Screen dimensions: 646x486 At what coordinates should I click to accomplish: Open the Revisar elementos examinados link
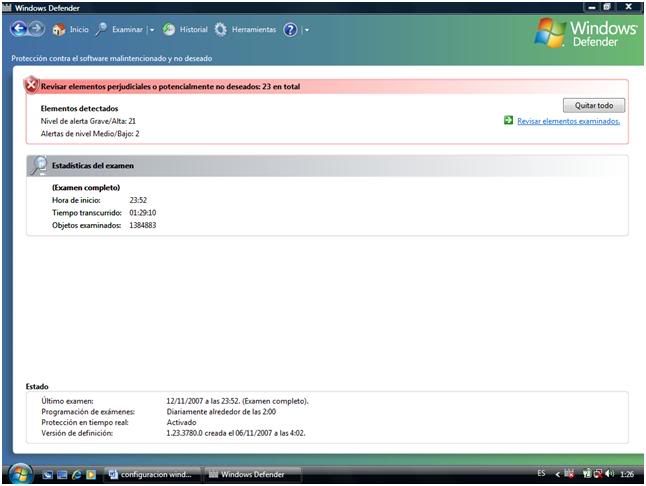point(569,121)
